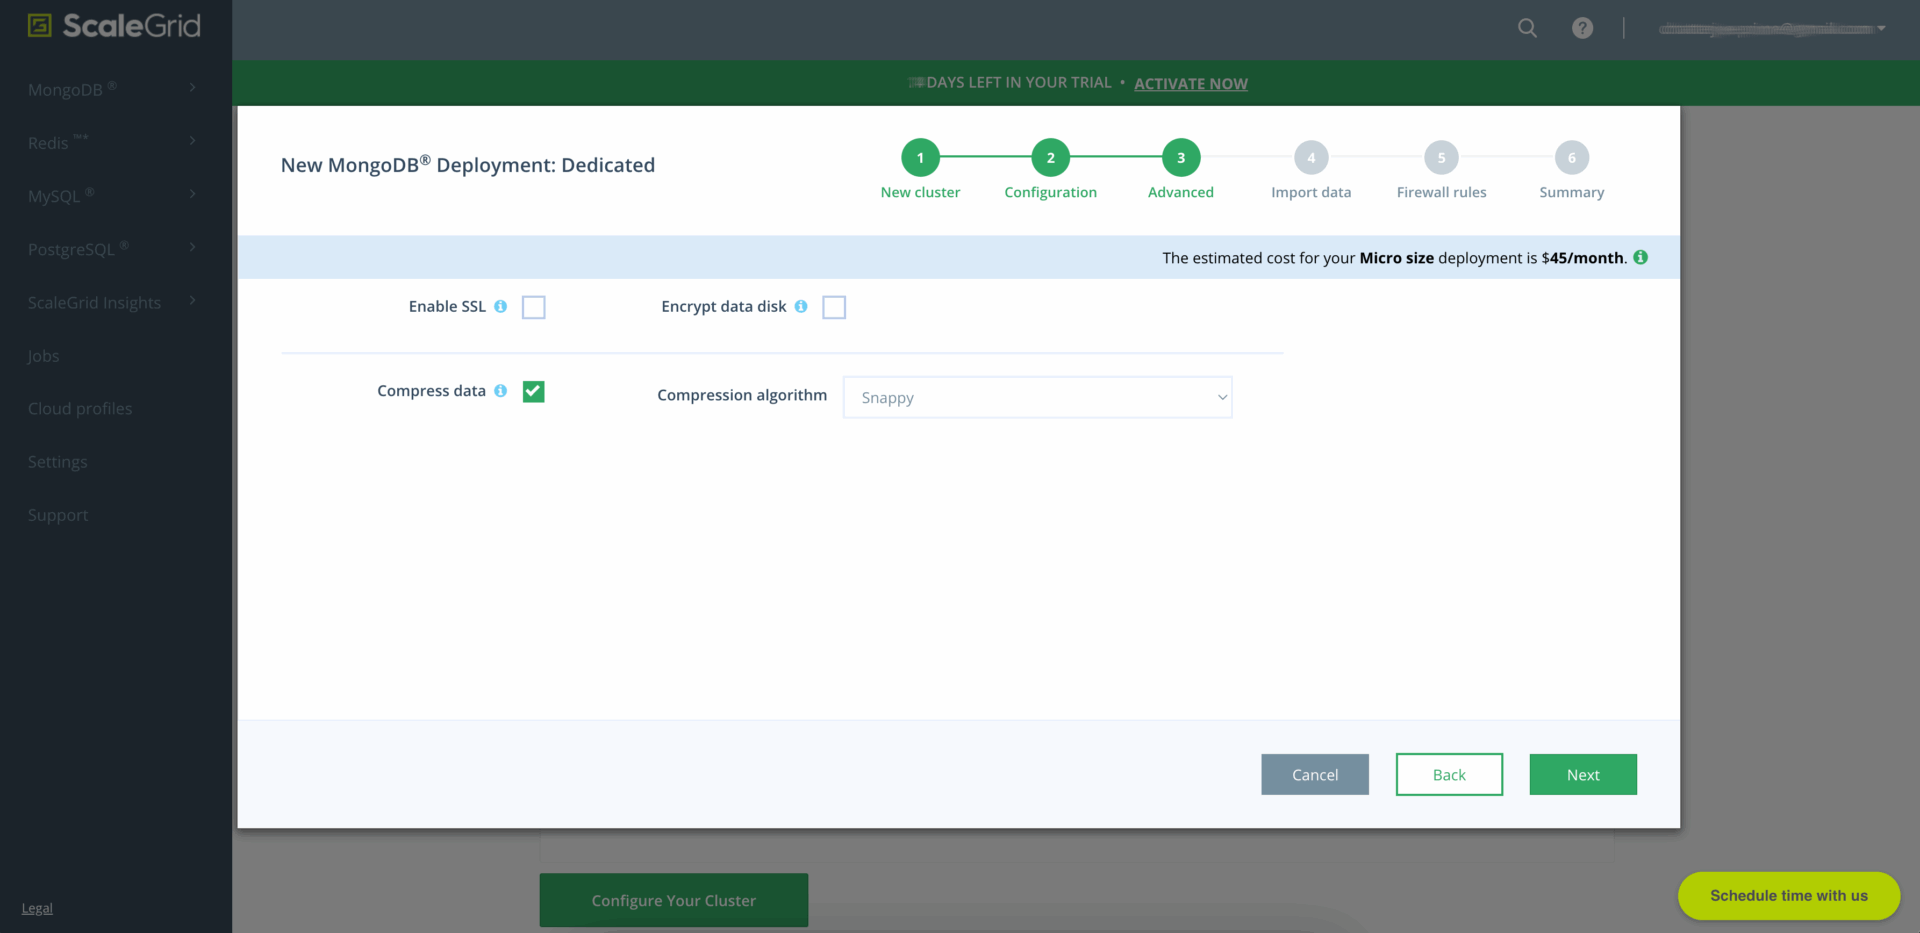
Task: Enable the SSL checkbox
Action: pyautogui.click(x=534, y=308)
